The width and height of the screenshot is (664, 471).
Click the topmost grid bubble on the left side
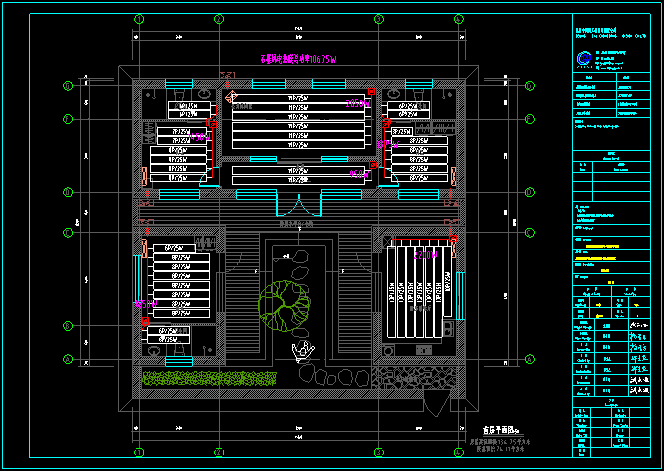tap(68, 86)
